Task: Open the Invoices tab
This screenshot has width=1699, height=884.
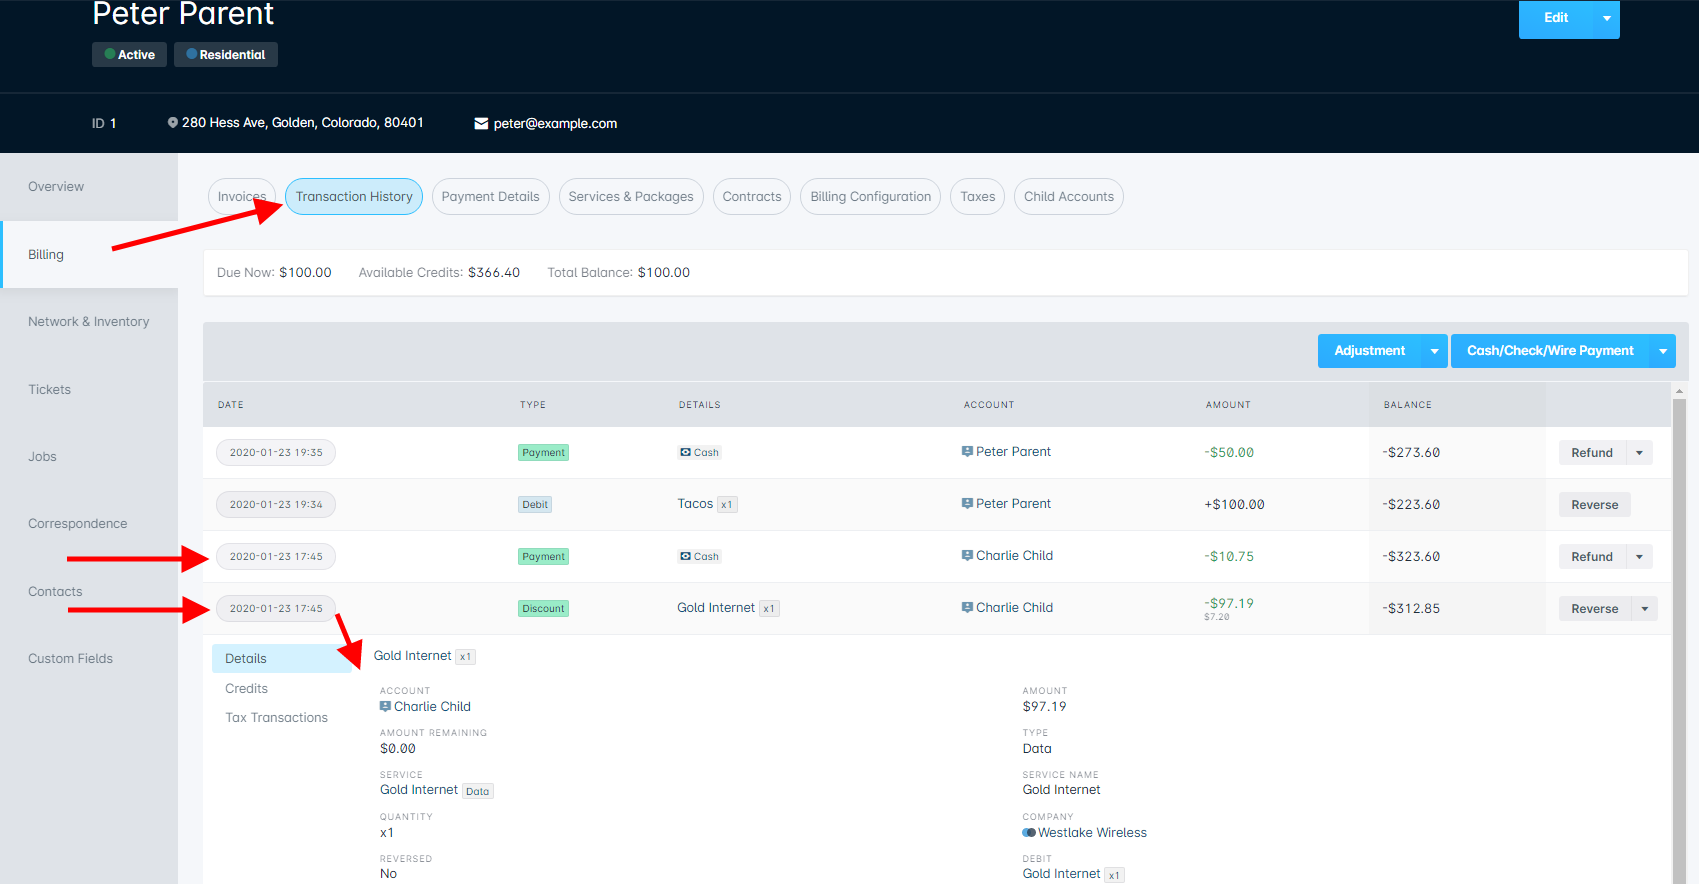Action: point(242,197)
